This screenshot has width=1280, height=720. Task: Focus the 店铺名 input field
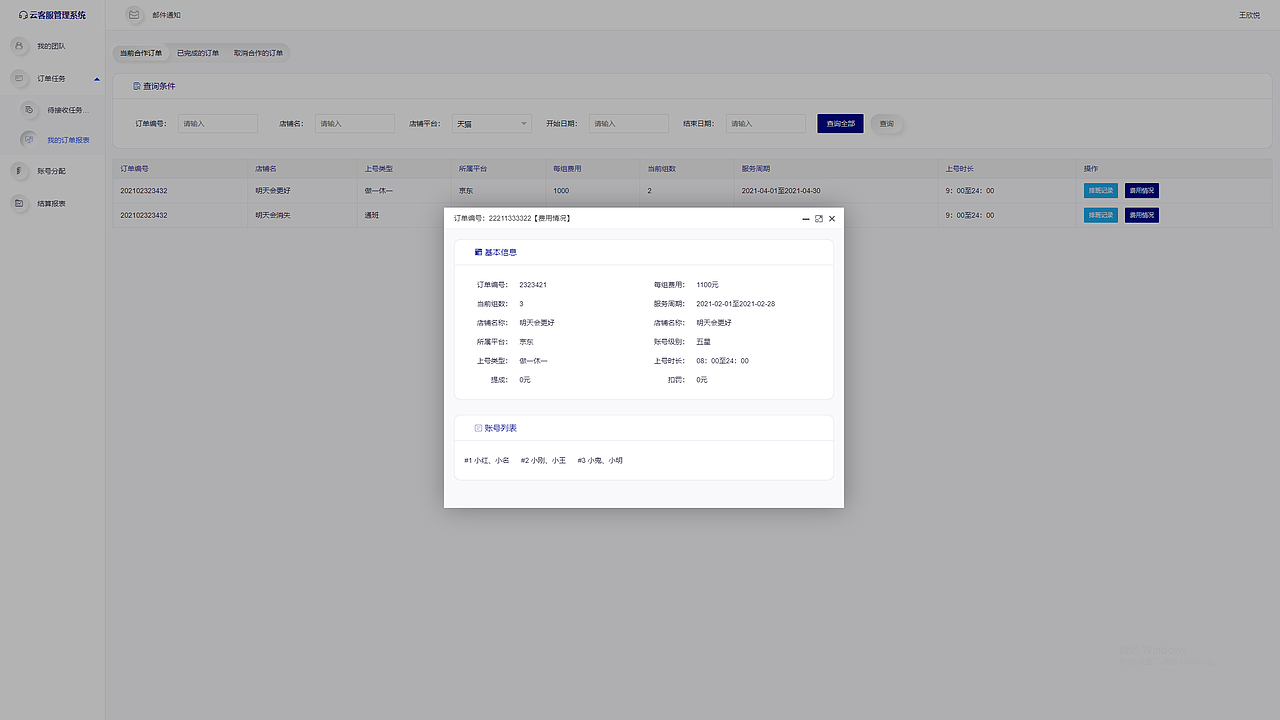355,124
